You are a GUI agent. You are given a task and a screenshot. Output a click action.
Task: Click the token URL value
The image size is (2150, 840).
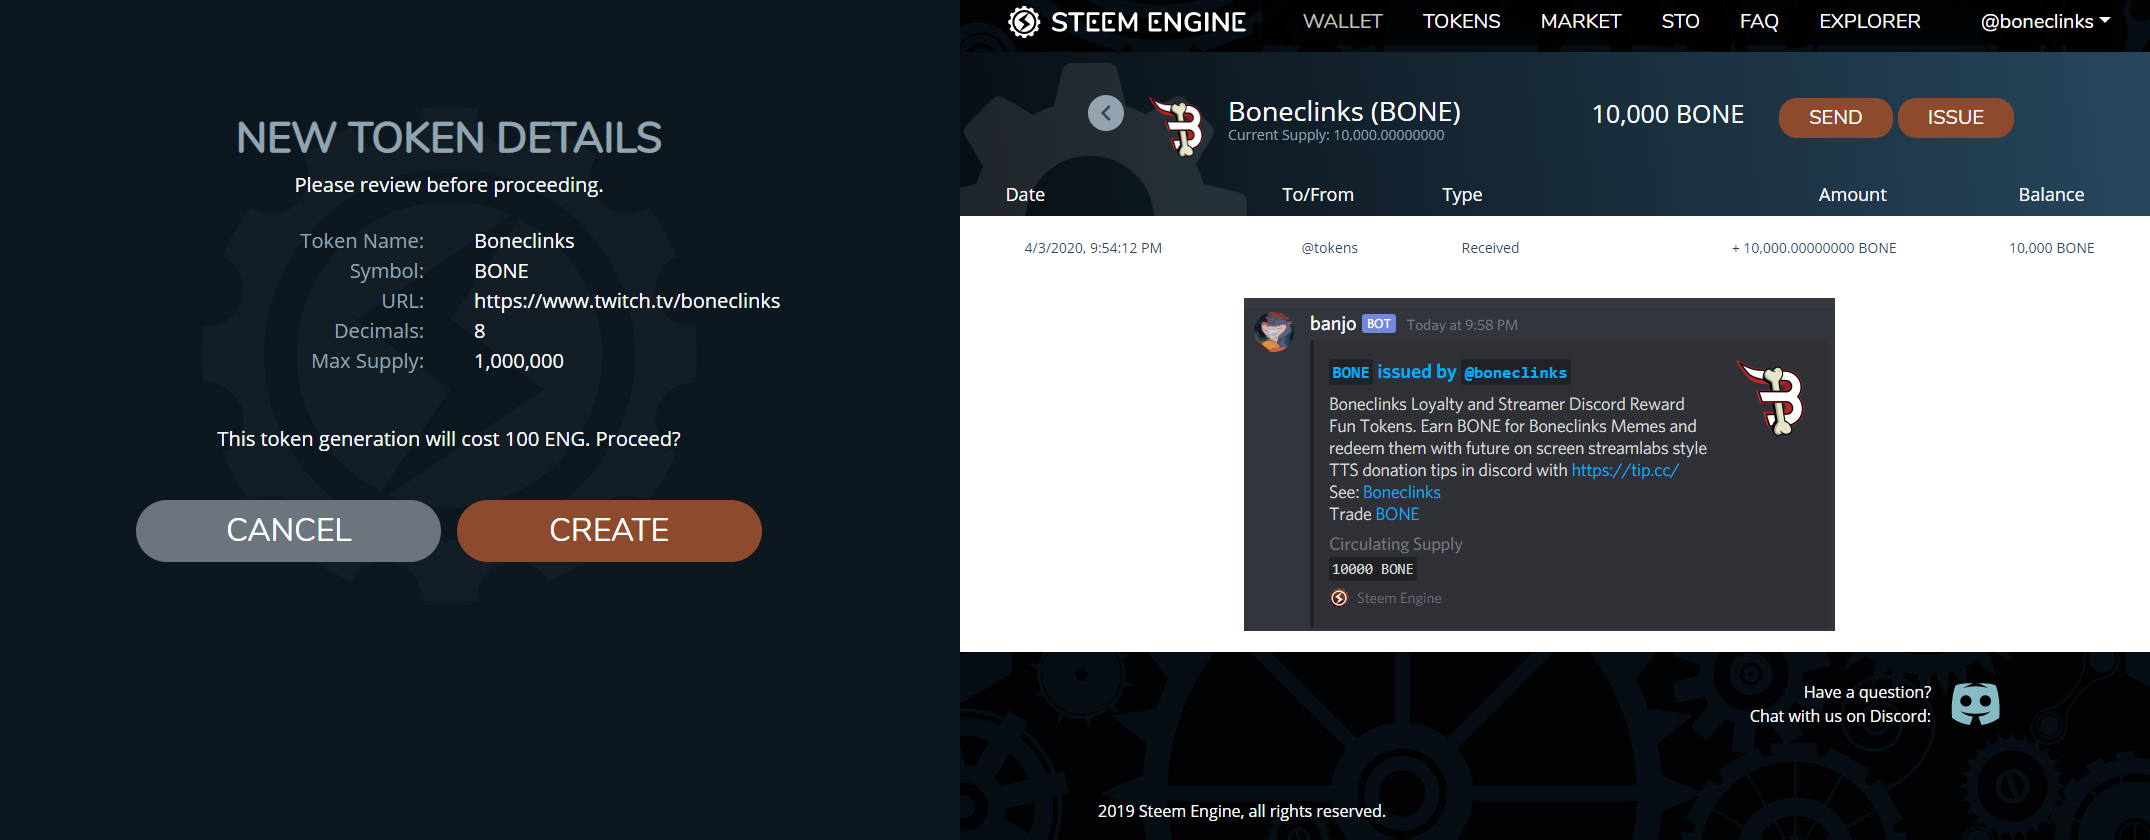click(x=627, y=301)
